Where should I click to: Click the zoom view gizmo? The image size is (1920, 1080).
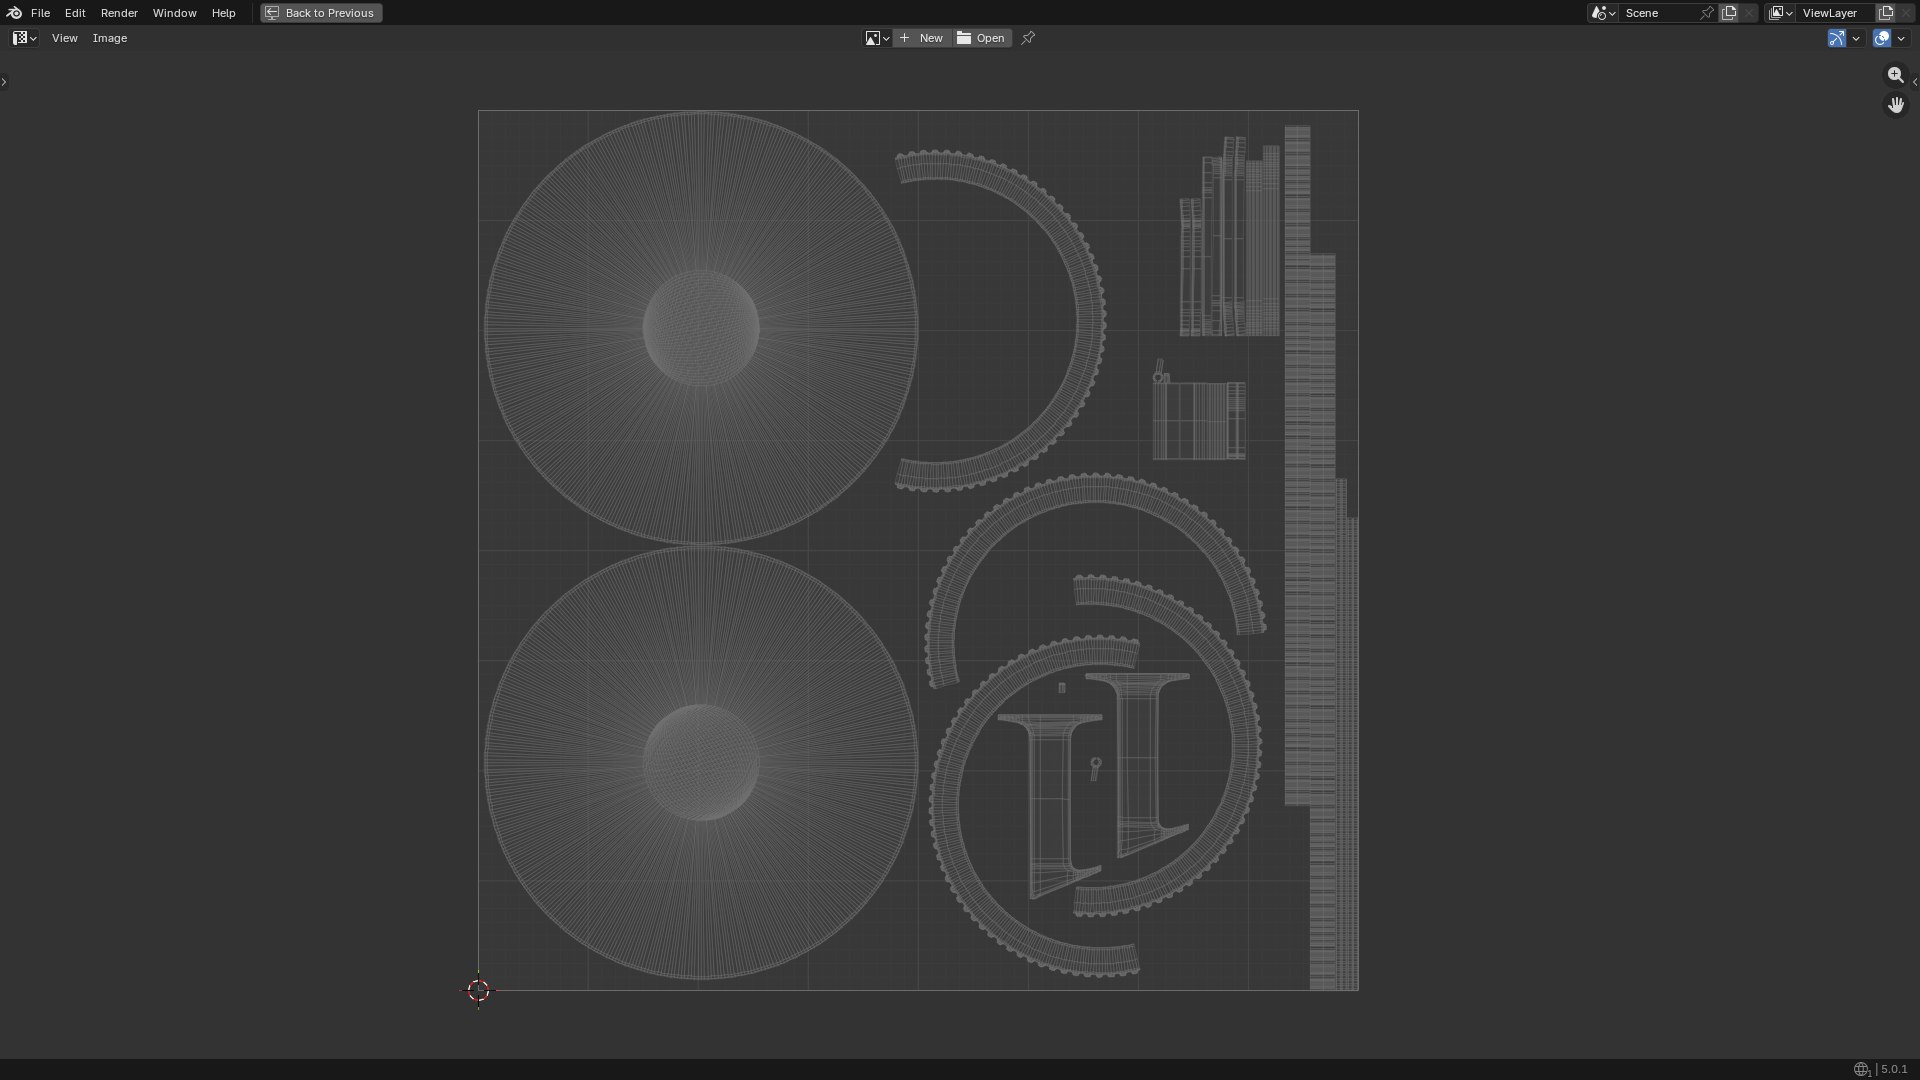pos(1895,75)
